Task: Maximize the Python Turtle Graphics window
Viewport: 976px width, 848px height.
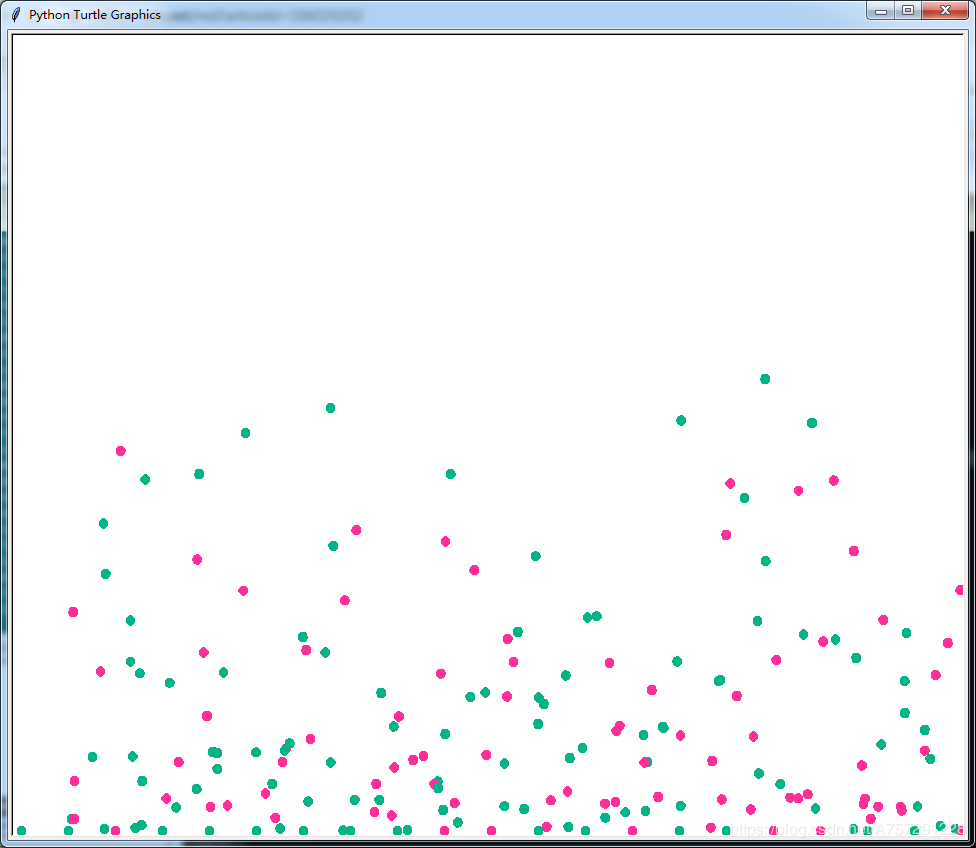Action: click(x=908, y=11)
